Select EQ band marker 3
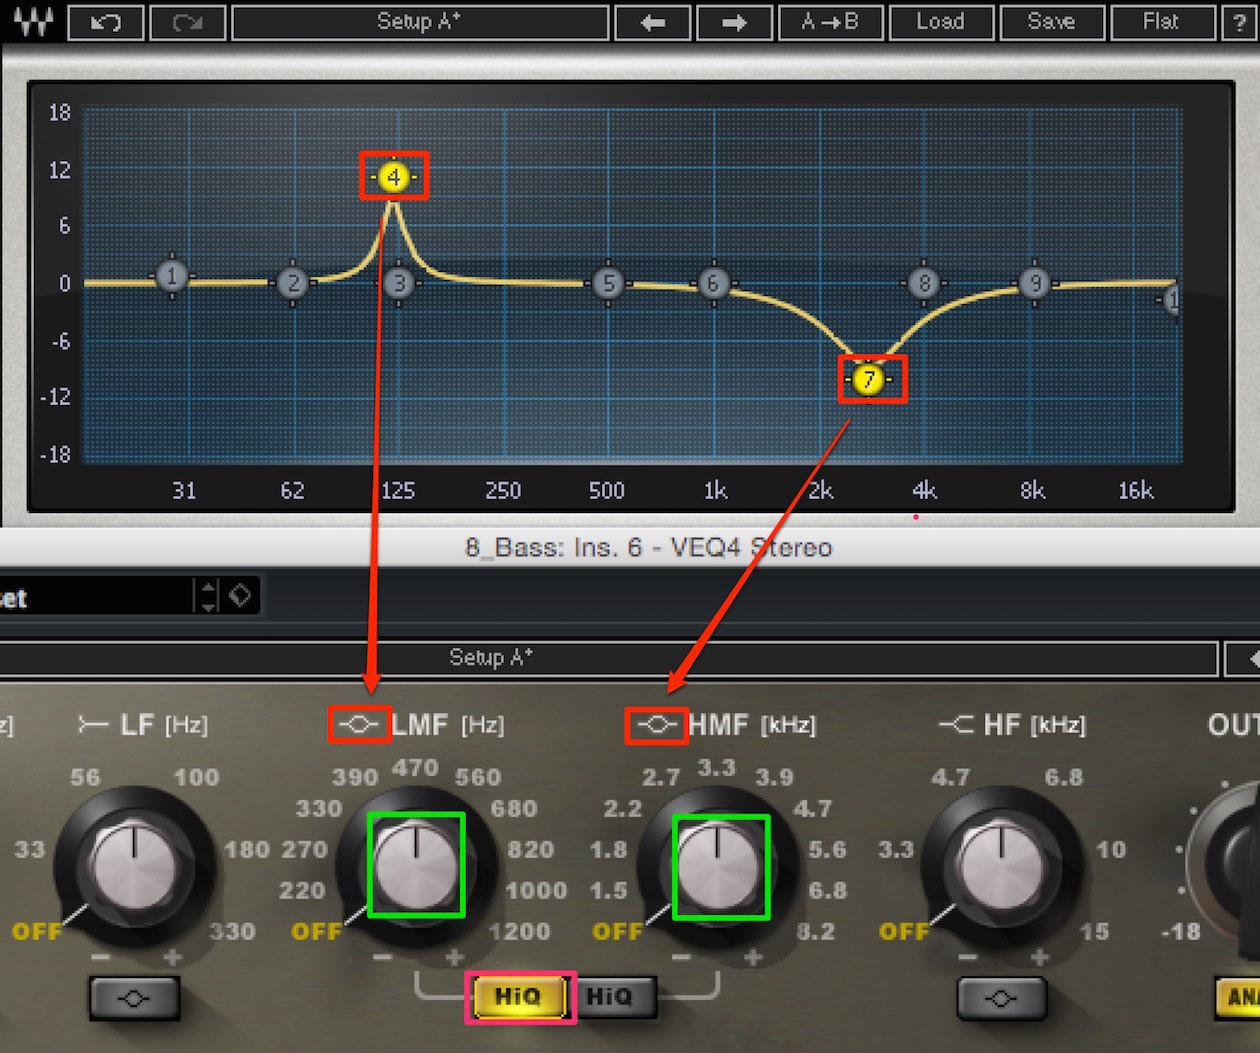 pyautogui.click(x=399, y=283)
